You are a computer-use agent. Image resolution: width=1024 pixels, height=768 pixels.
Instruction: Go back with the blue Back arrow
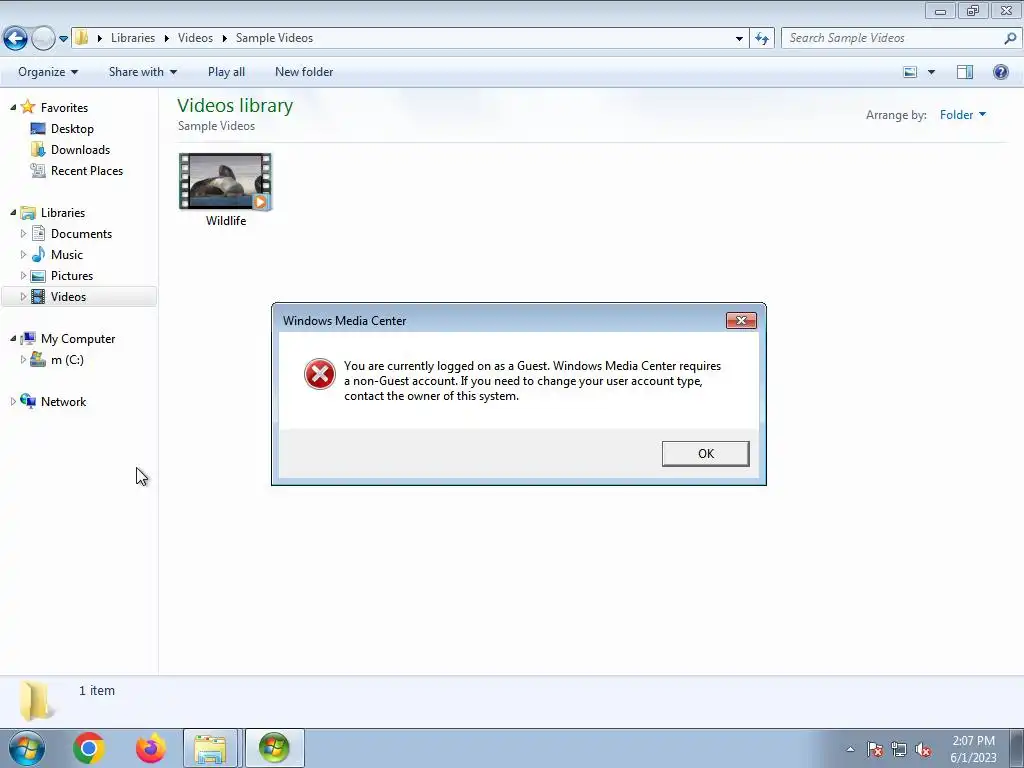tap(15, 39)
